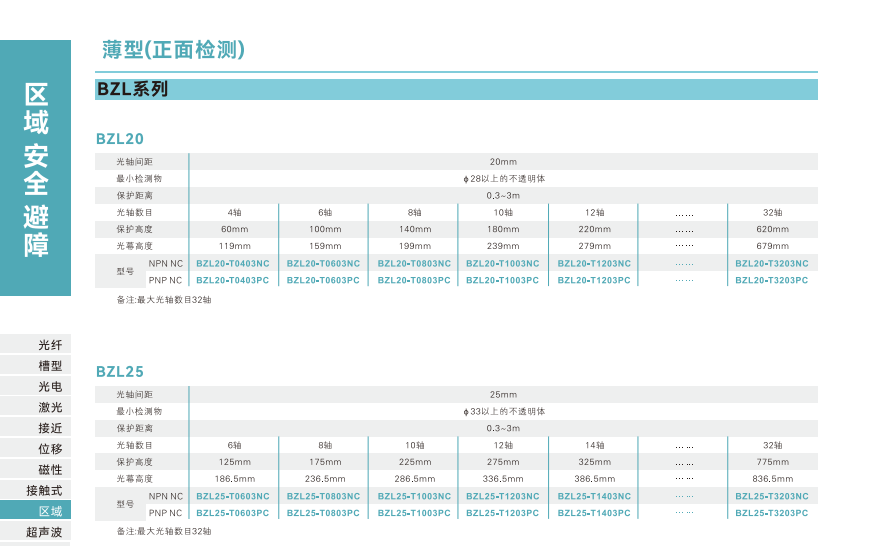Click the BZL20-T1003NC model code

[x=502, y=264]
